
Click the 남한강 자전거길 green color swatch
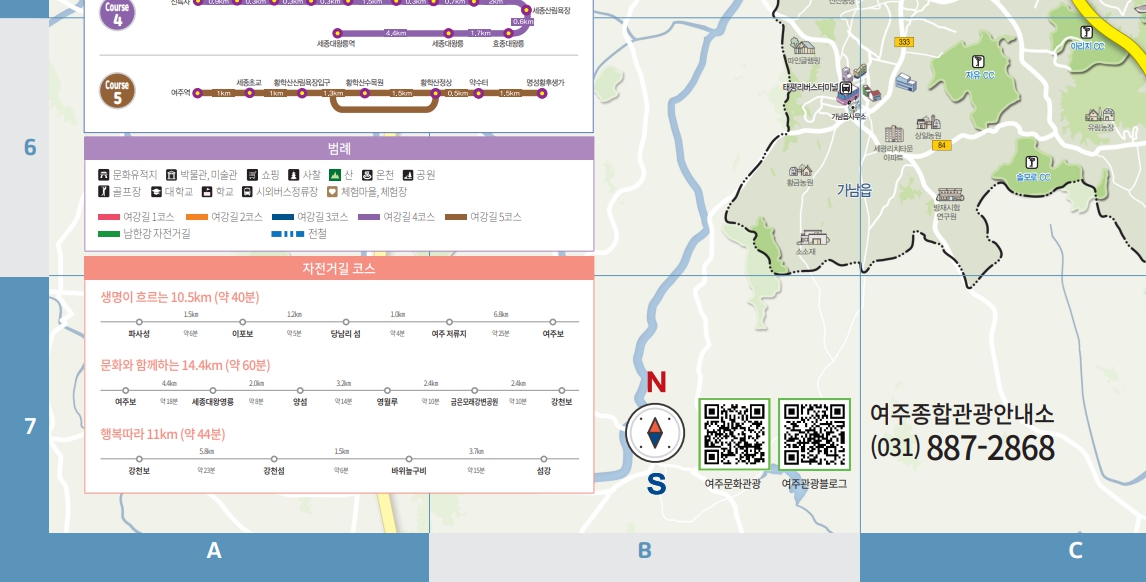(109, 234)
